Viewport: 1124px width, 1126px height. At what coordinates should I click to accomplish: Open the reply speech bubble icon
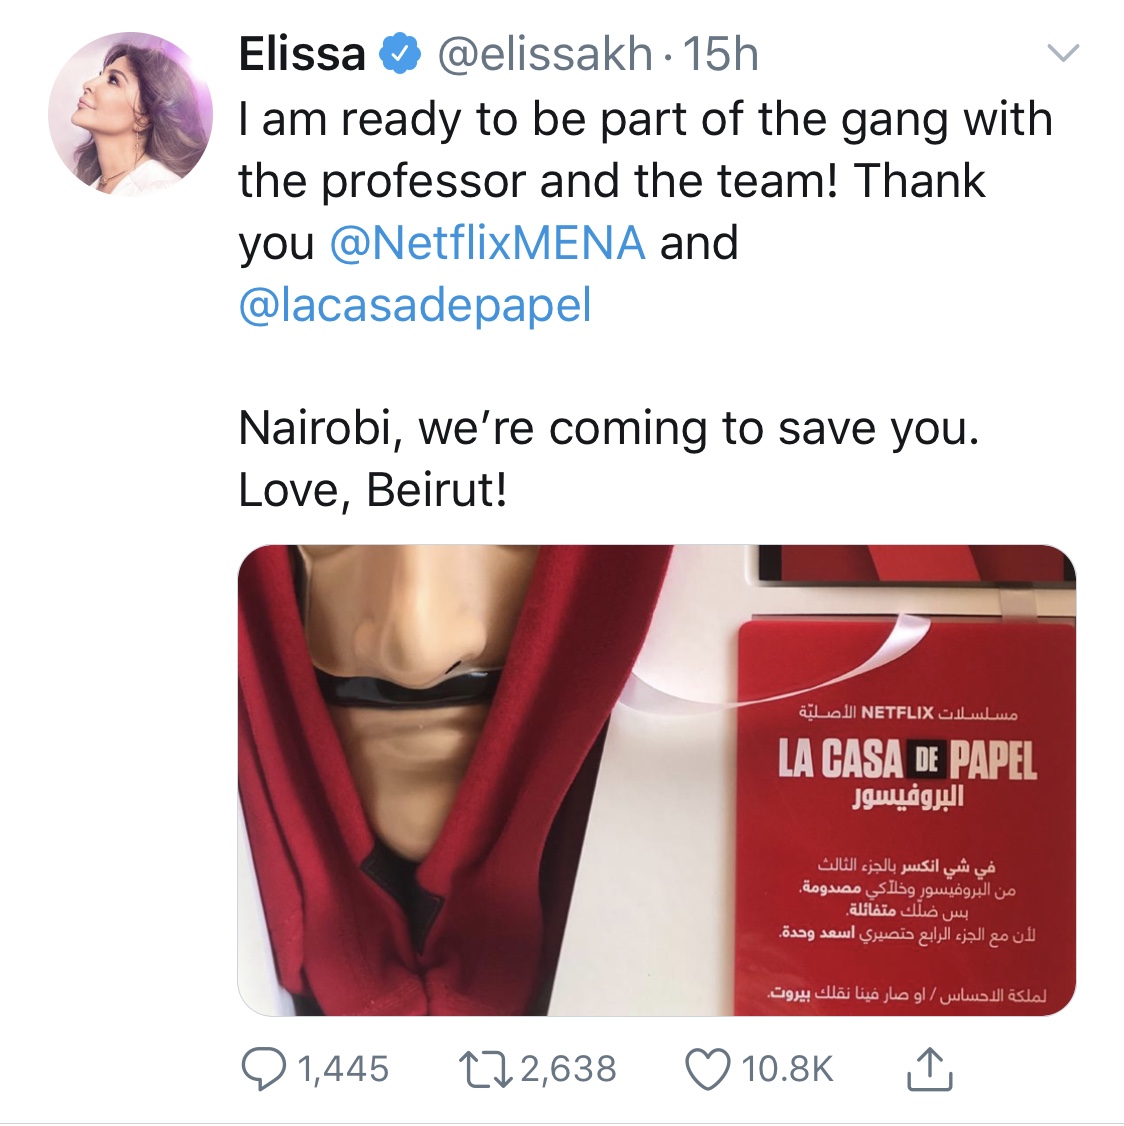263,1069
